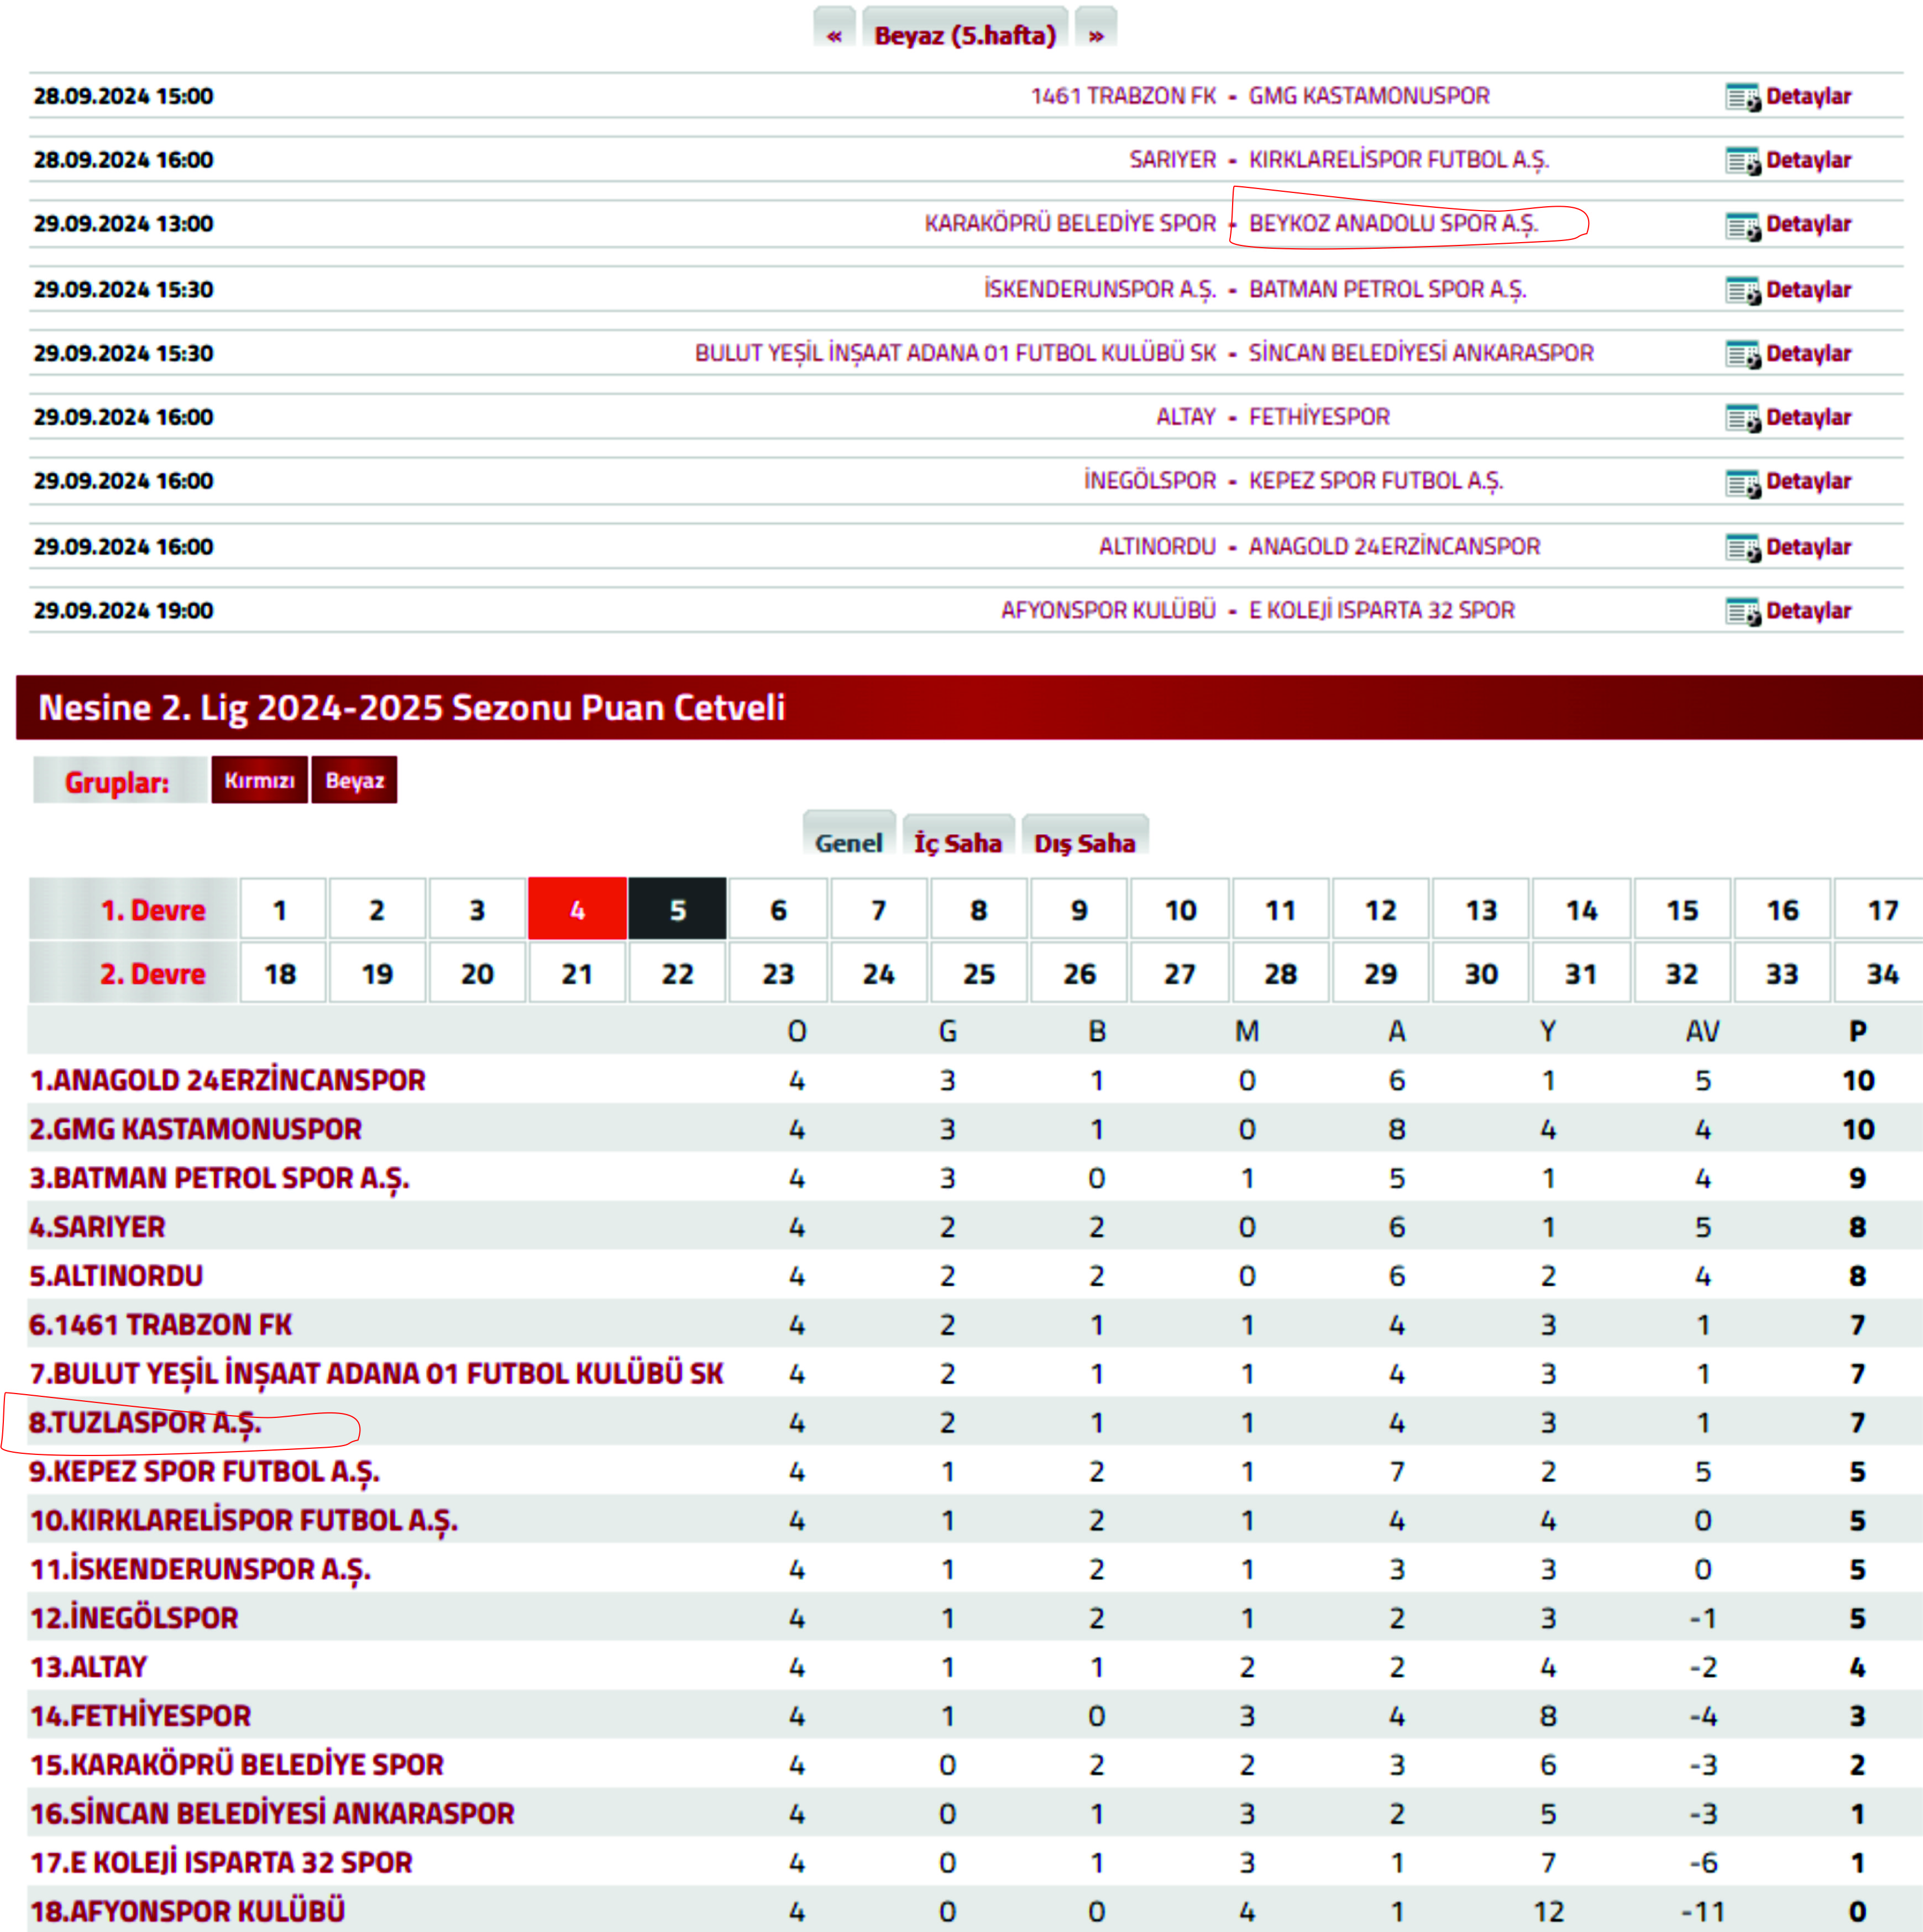The width and height of the screenshot is (1923, 1932).
Task: Select week 1 in 1. Devre
Action: coord(282,909)
